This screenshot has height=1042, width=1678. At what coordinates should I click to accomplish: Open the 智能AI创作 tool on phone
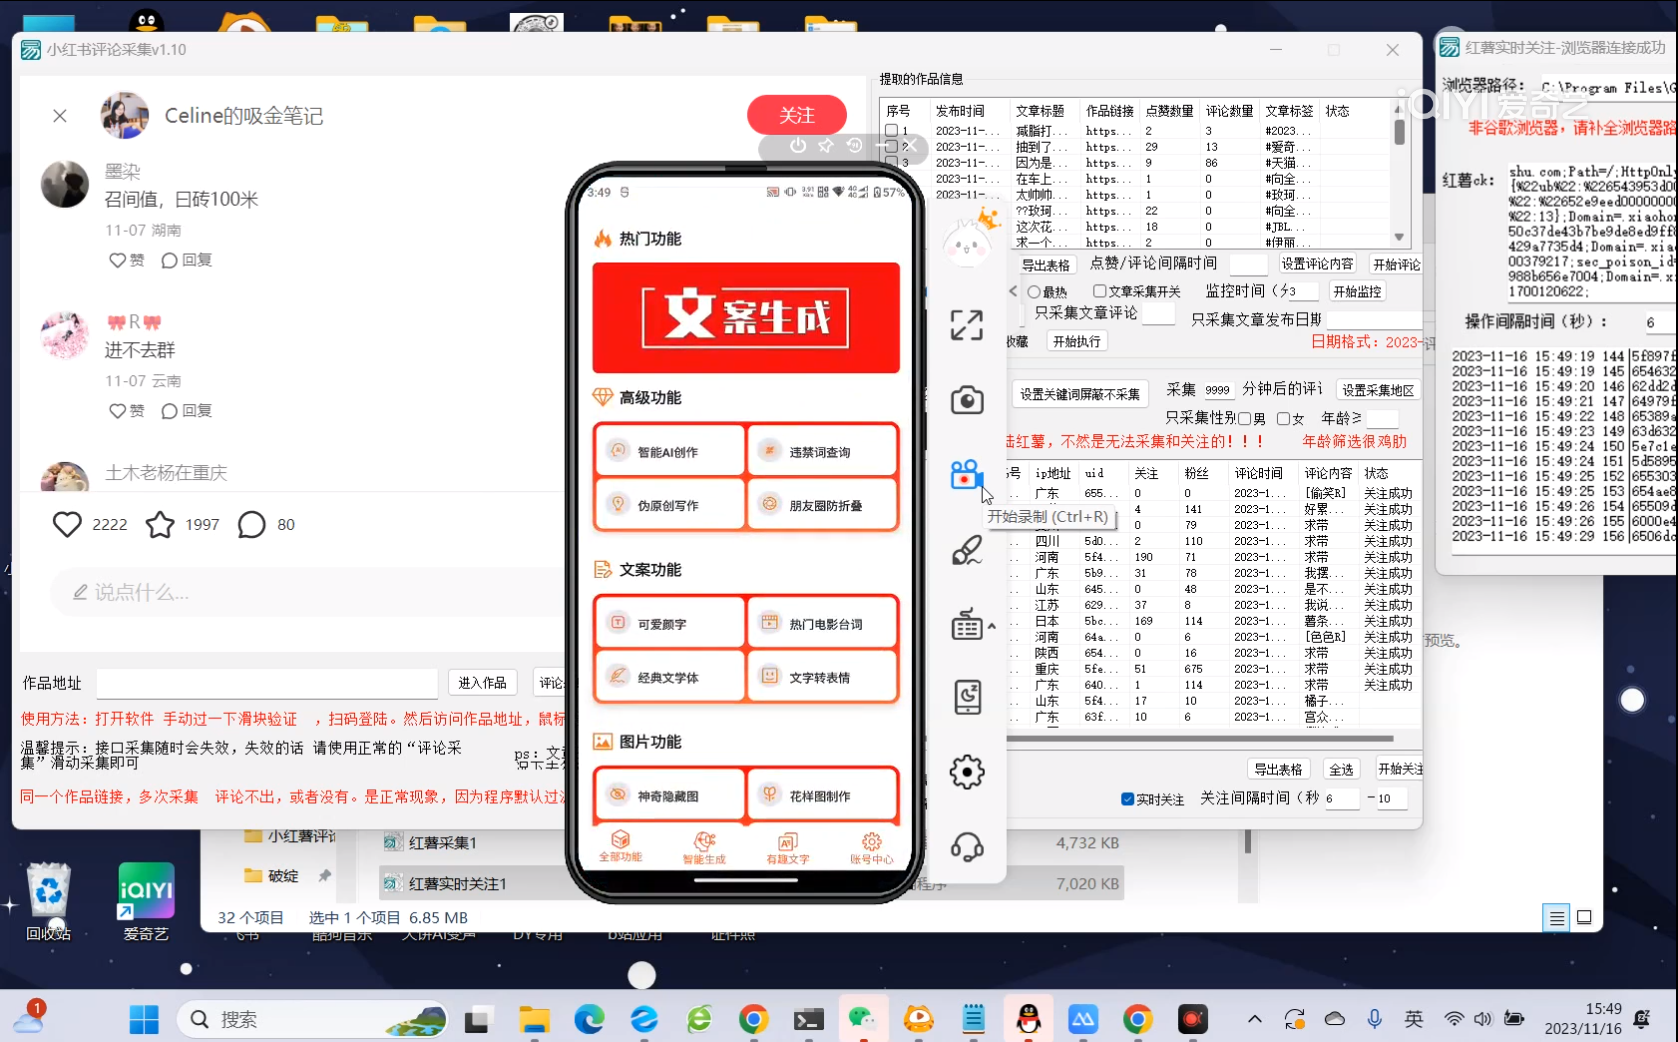[x=668, y=450]
